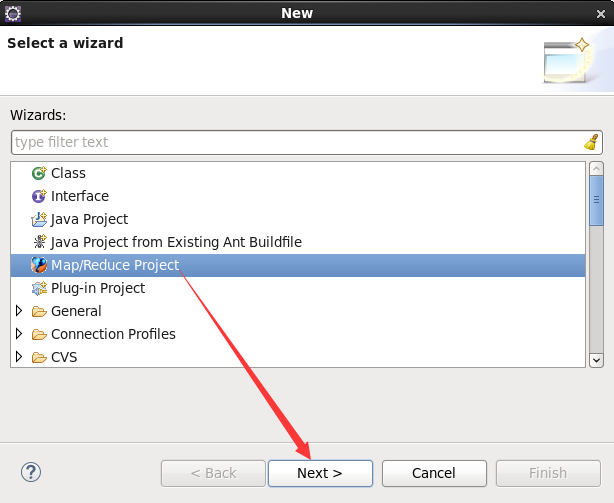Click the wizard list scrollbar thumb
Screen dimensions: 614x503
point(596,200)
